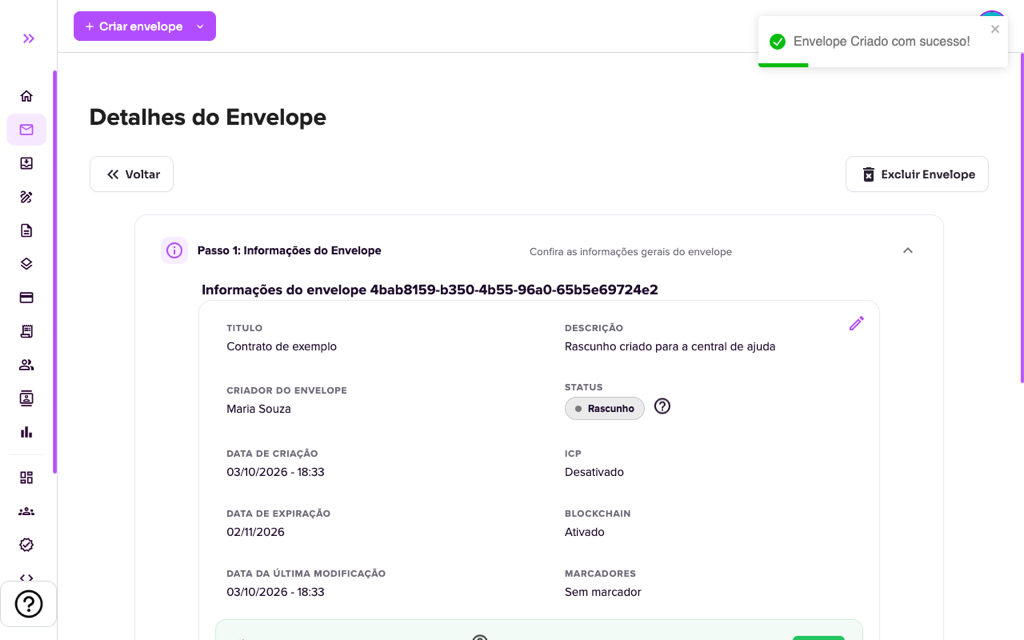Click the Envelope Criado com sucesso message

(882, 42)
